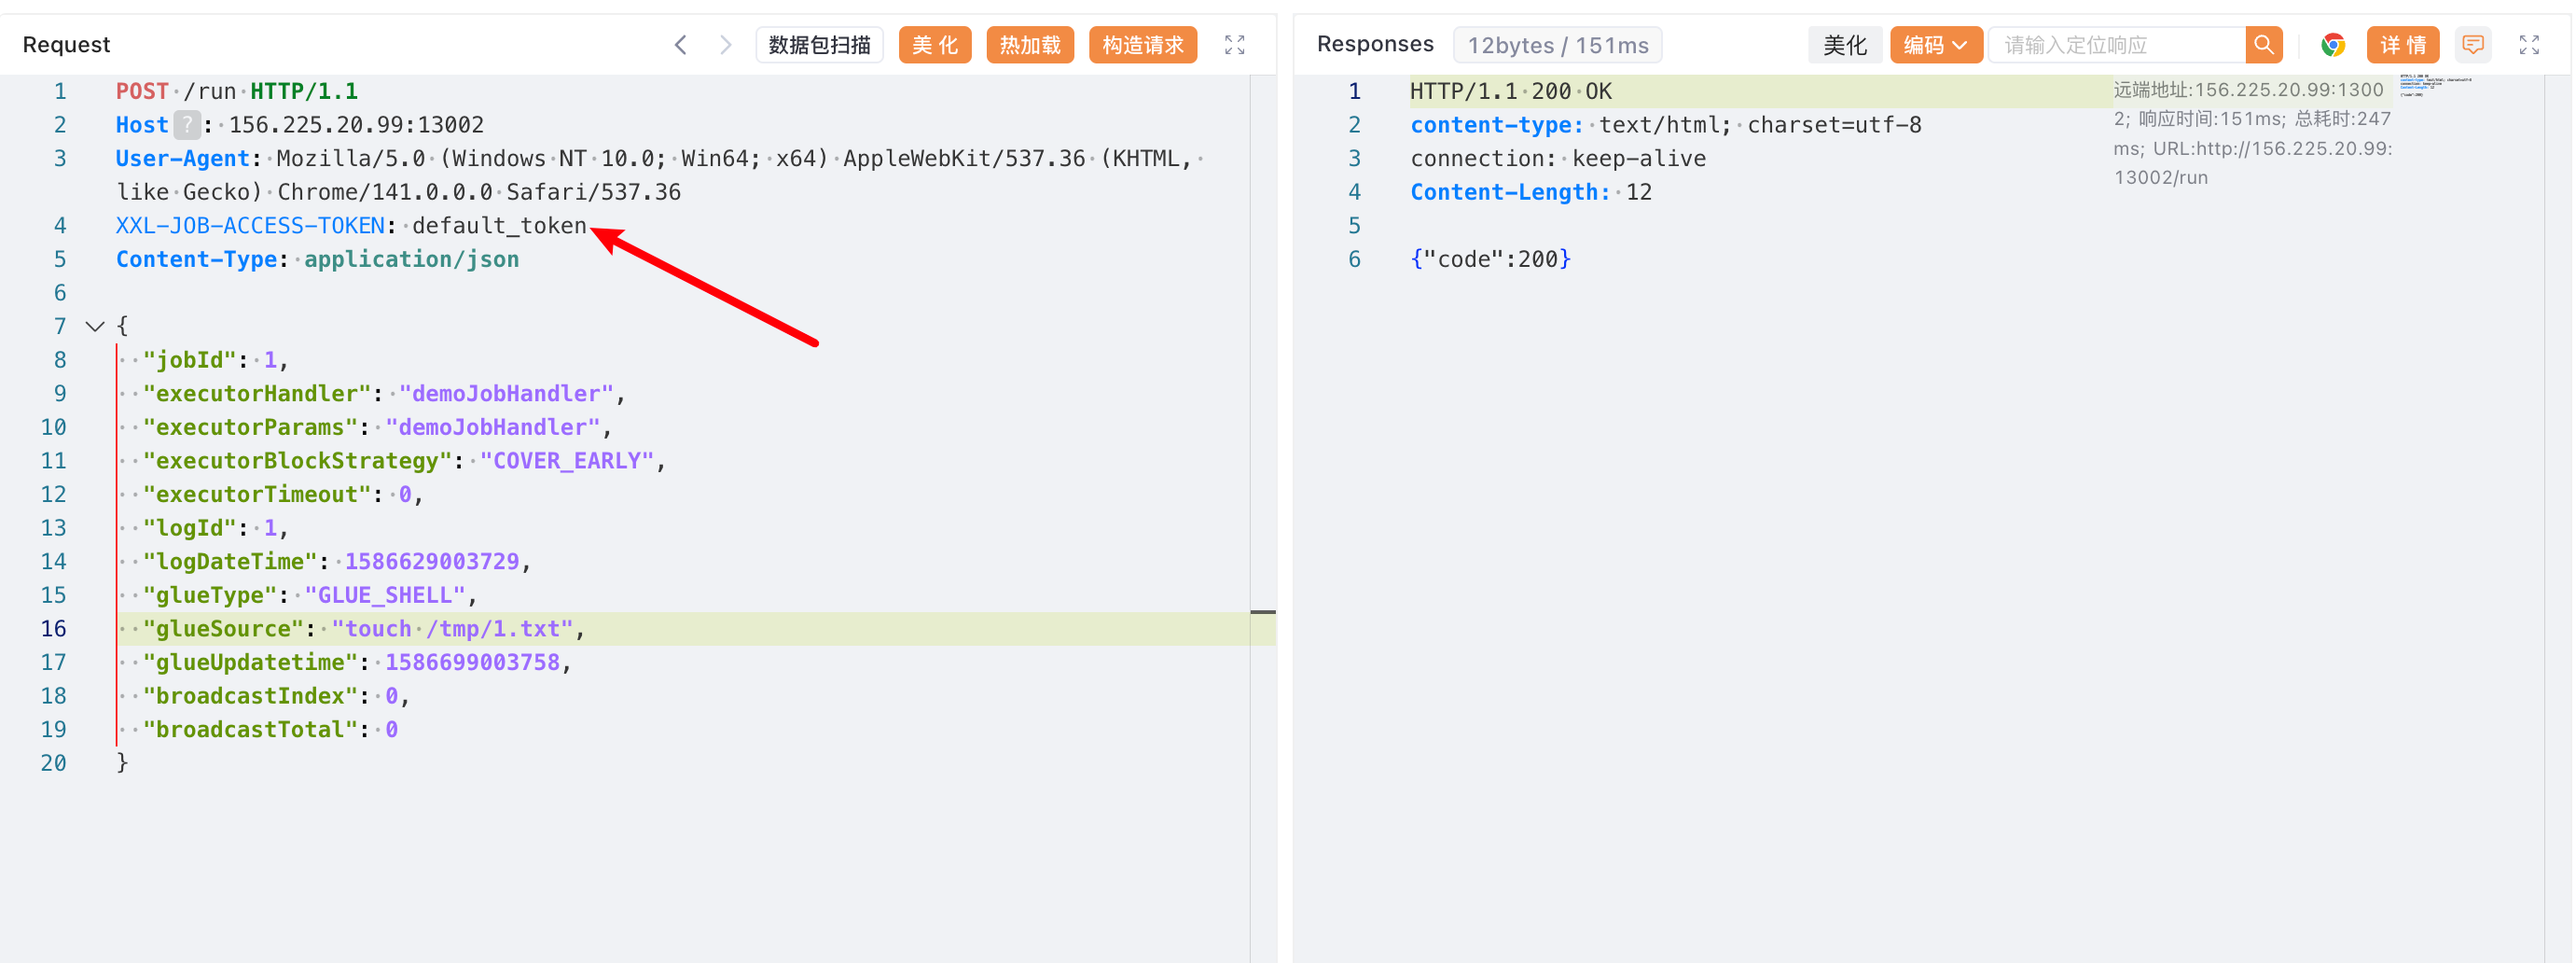Open the 编码 encoding dropdown
The height and width of the screenshot is (963, 2576).
[x=1935, y=45]
